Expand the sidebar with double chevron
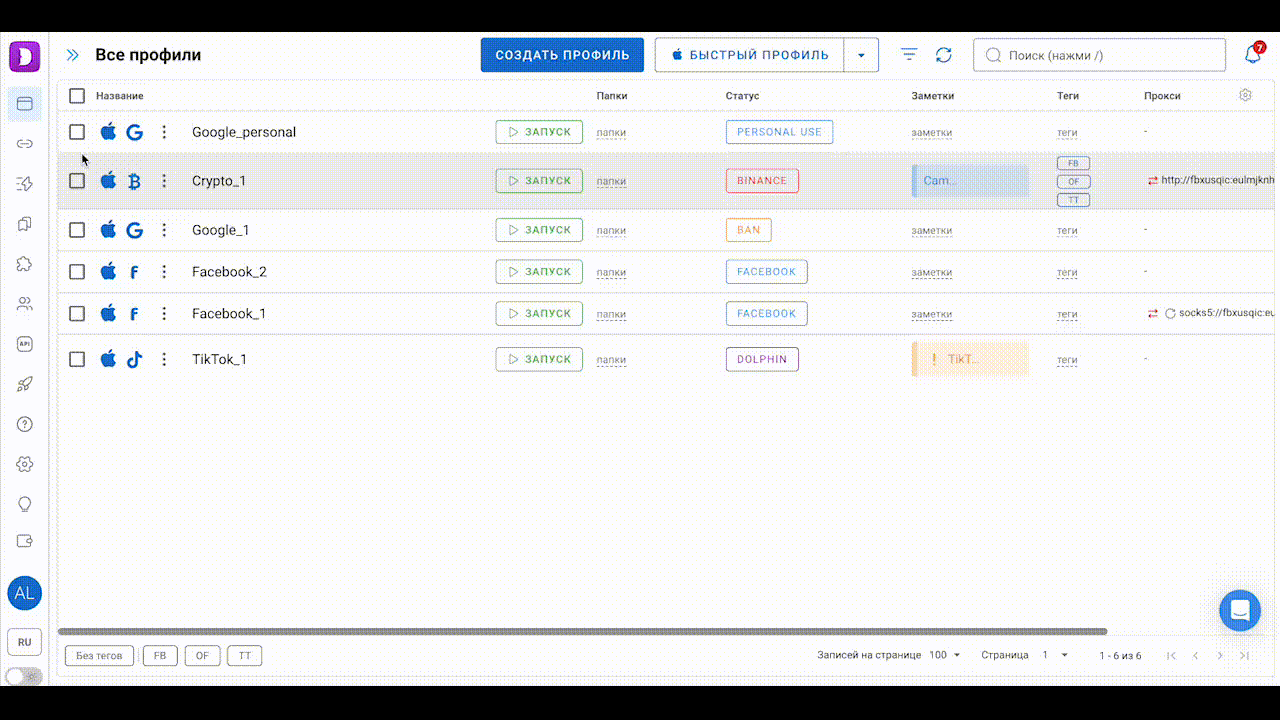Screen dimensions: 1280x720 [72, 55]
